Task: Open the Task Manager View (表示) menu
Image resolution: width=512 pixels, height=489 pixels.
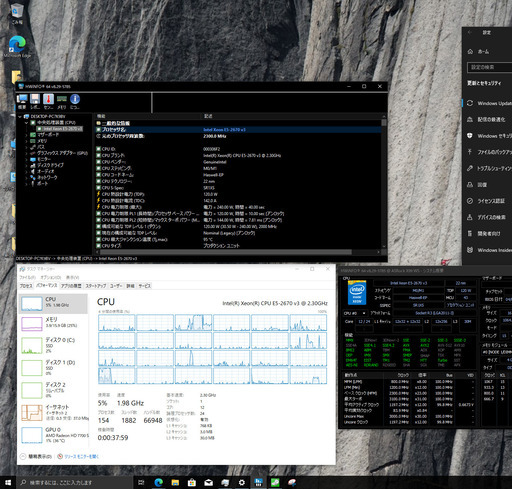Action: (72, 277)
